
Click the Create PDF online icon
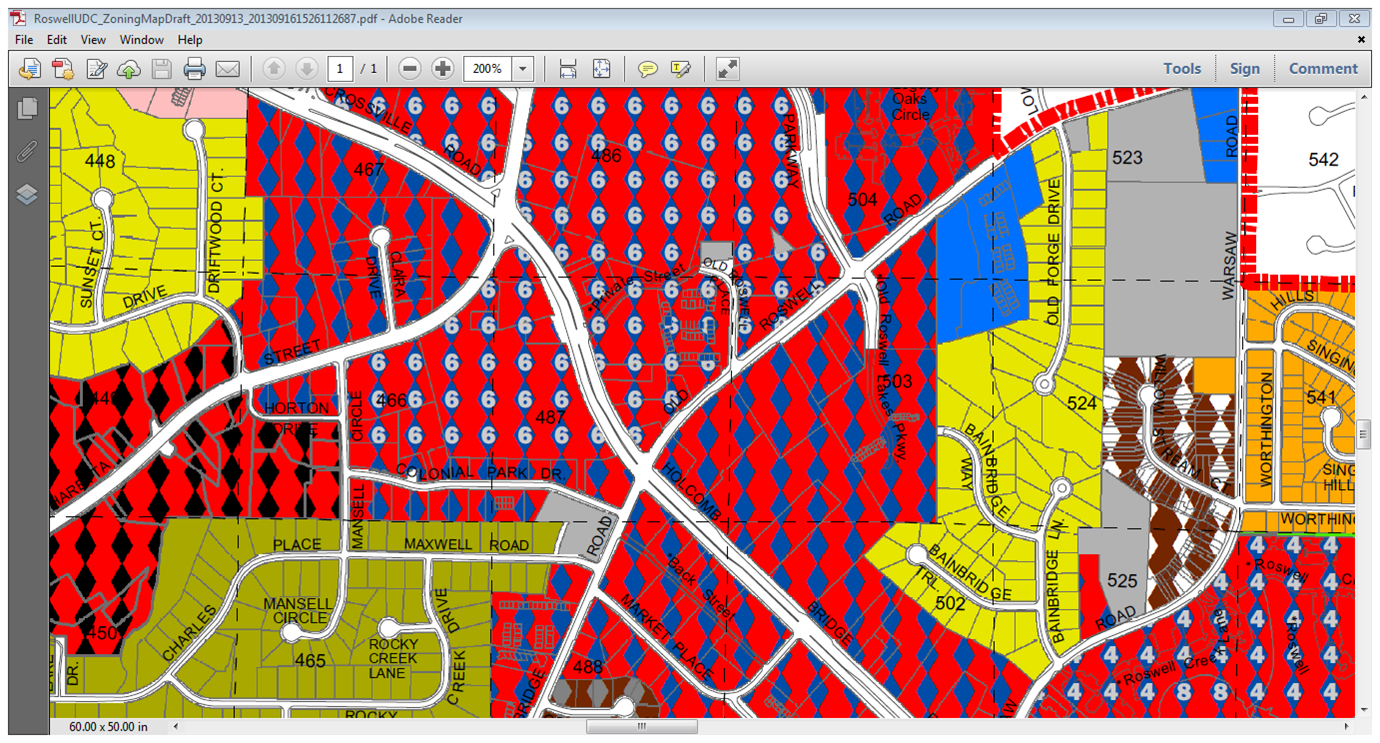[63, 69]
